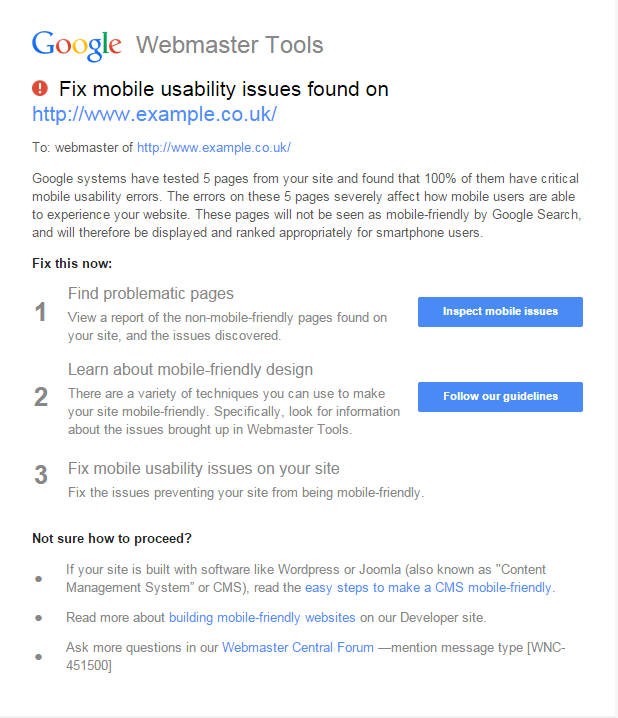This screenshot has width=618, height=718.
Task: Open the large example.co.uk heading link
Action: coord(154,114)
